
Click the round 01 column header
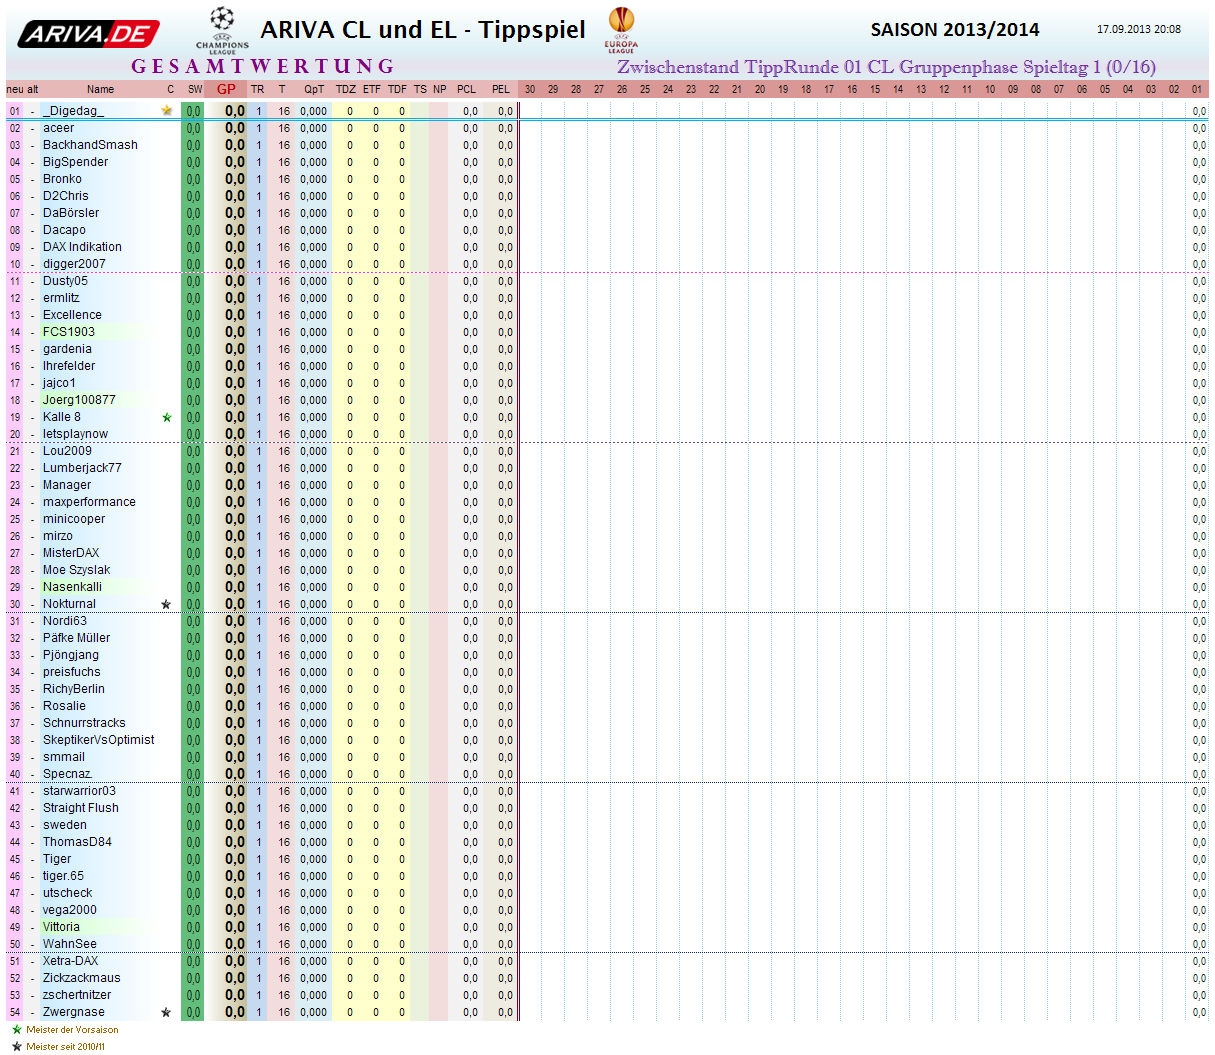[x=1197, y=89]
